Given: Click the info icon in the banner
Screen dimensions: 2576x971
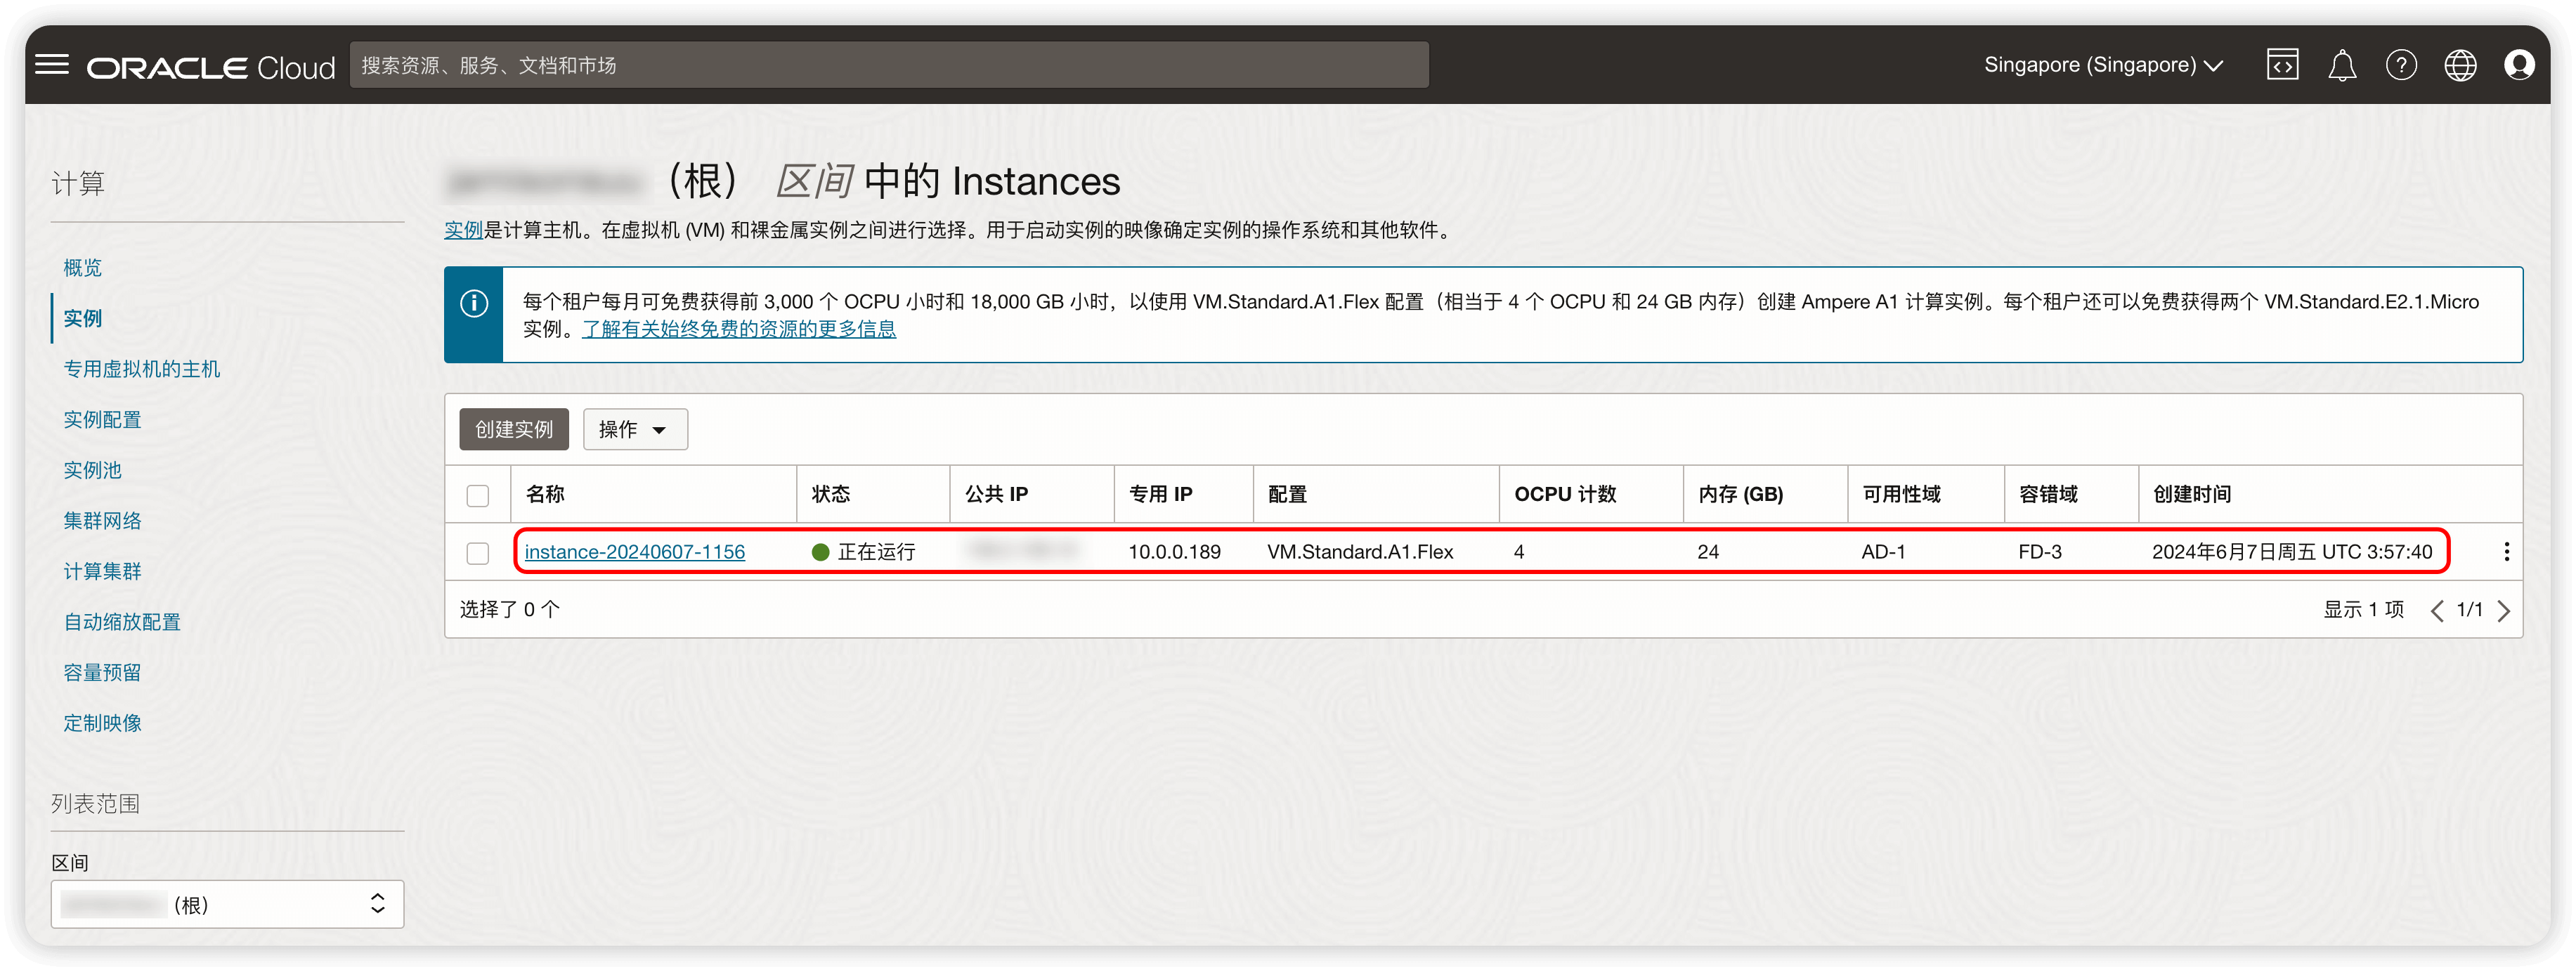Looking at the screenshot, I should coord(474,303).
